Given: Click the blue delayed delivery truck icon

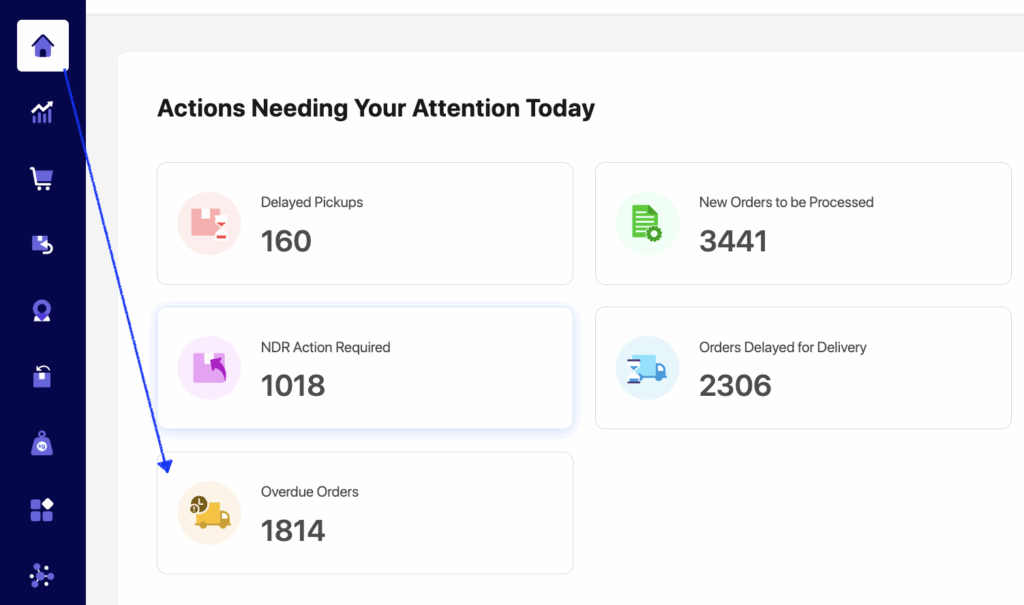Looking at the screenshot, I should tap(647, 368).
